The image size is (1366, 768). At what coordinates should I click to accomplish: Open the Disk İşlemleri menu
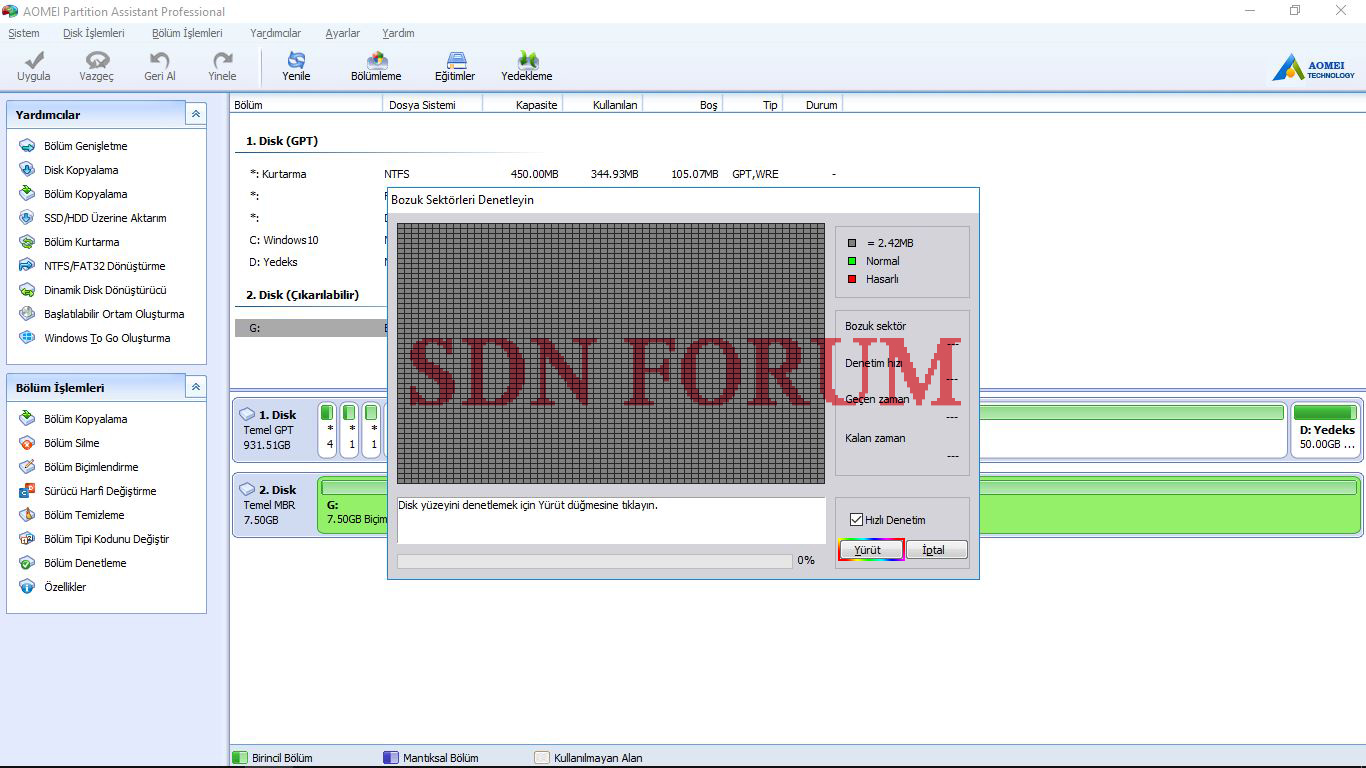[x=93, y=33]
